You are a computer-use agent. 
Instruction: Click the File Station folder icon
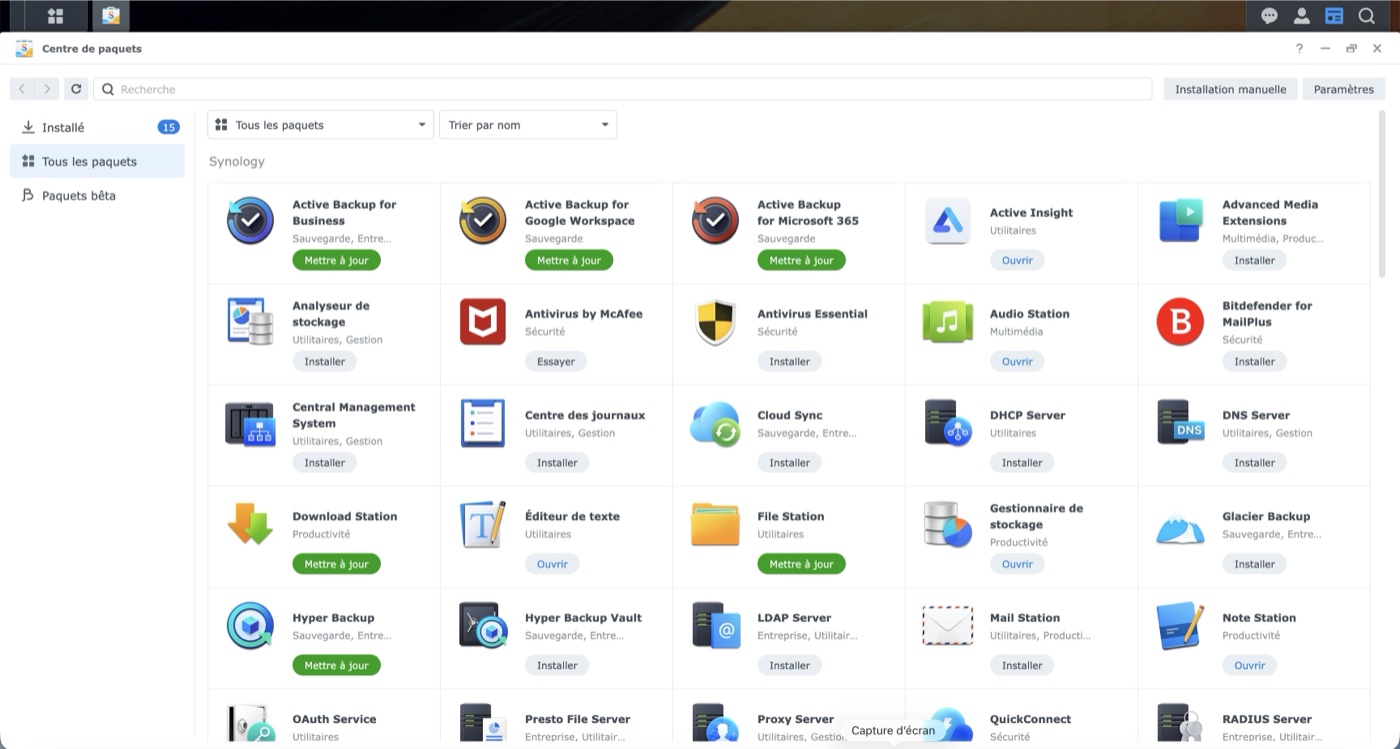(715, 525)
